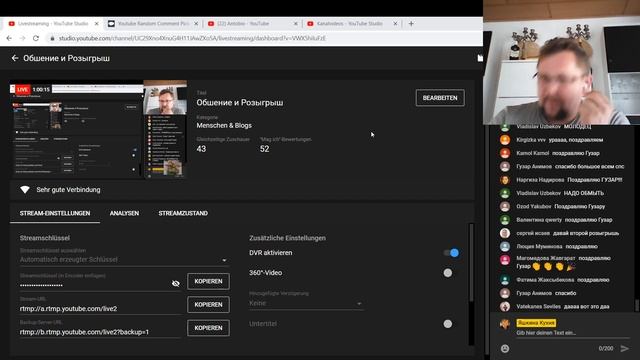
Task: Click Магомедова Жавгарат's avatar in chat
Action: [x=505, y=260]
